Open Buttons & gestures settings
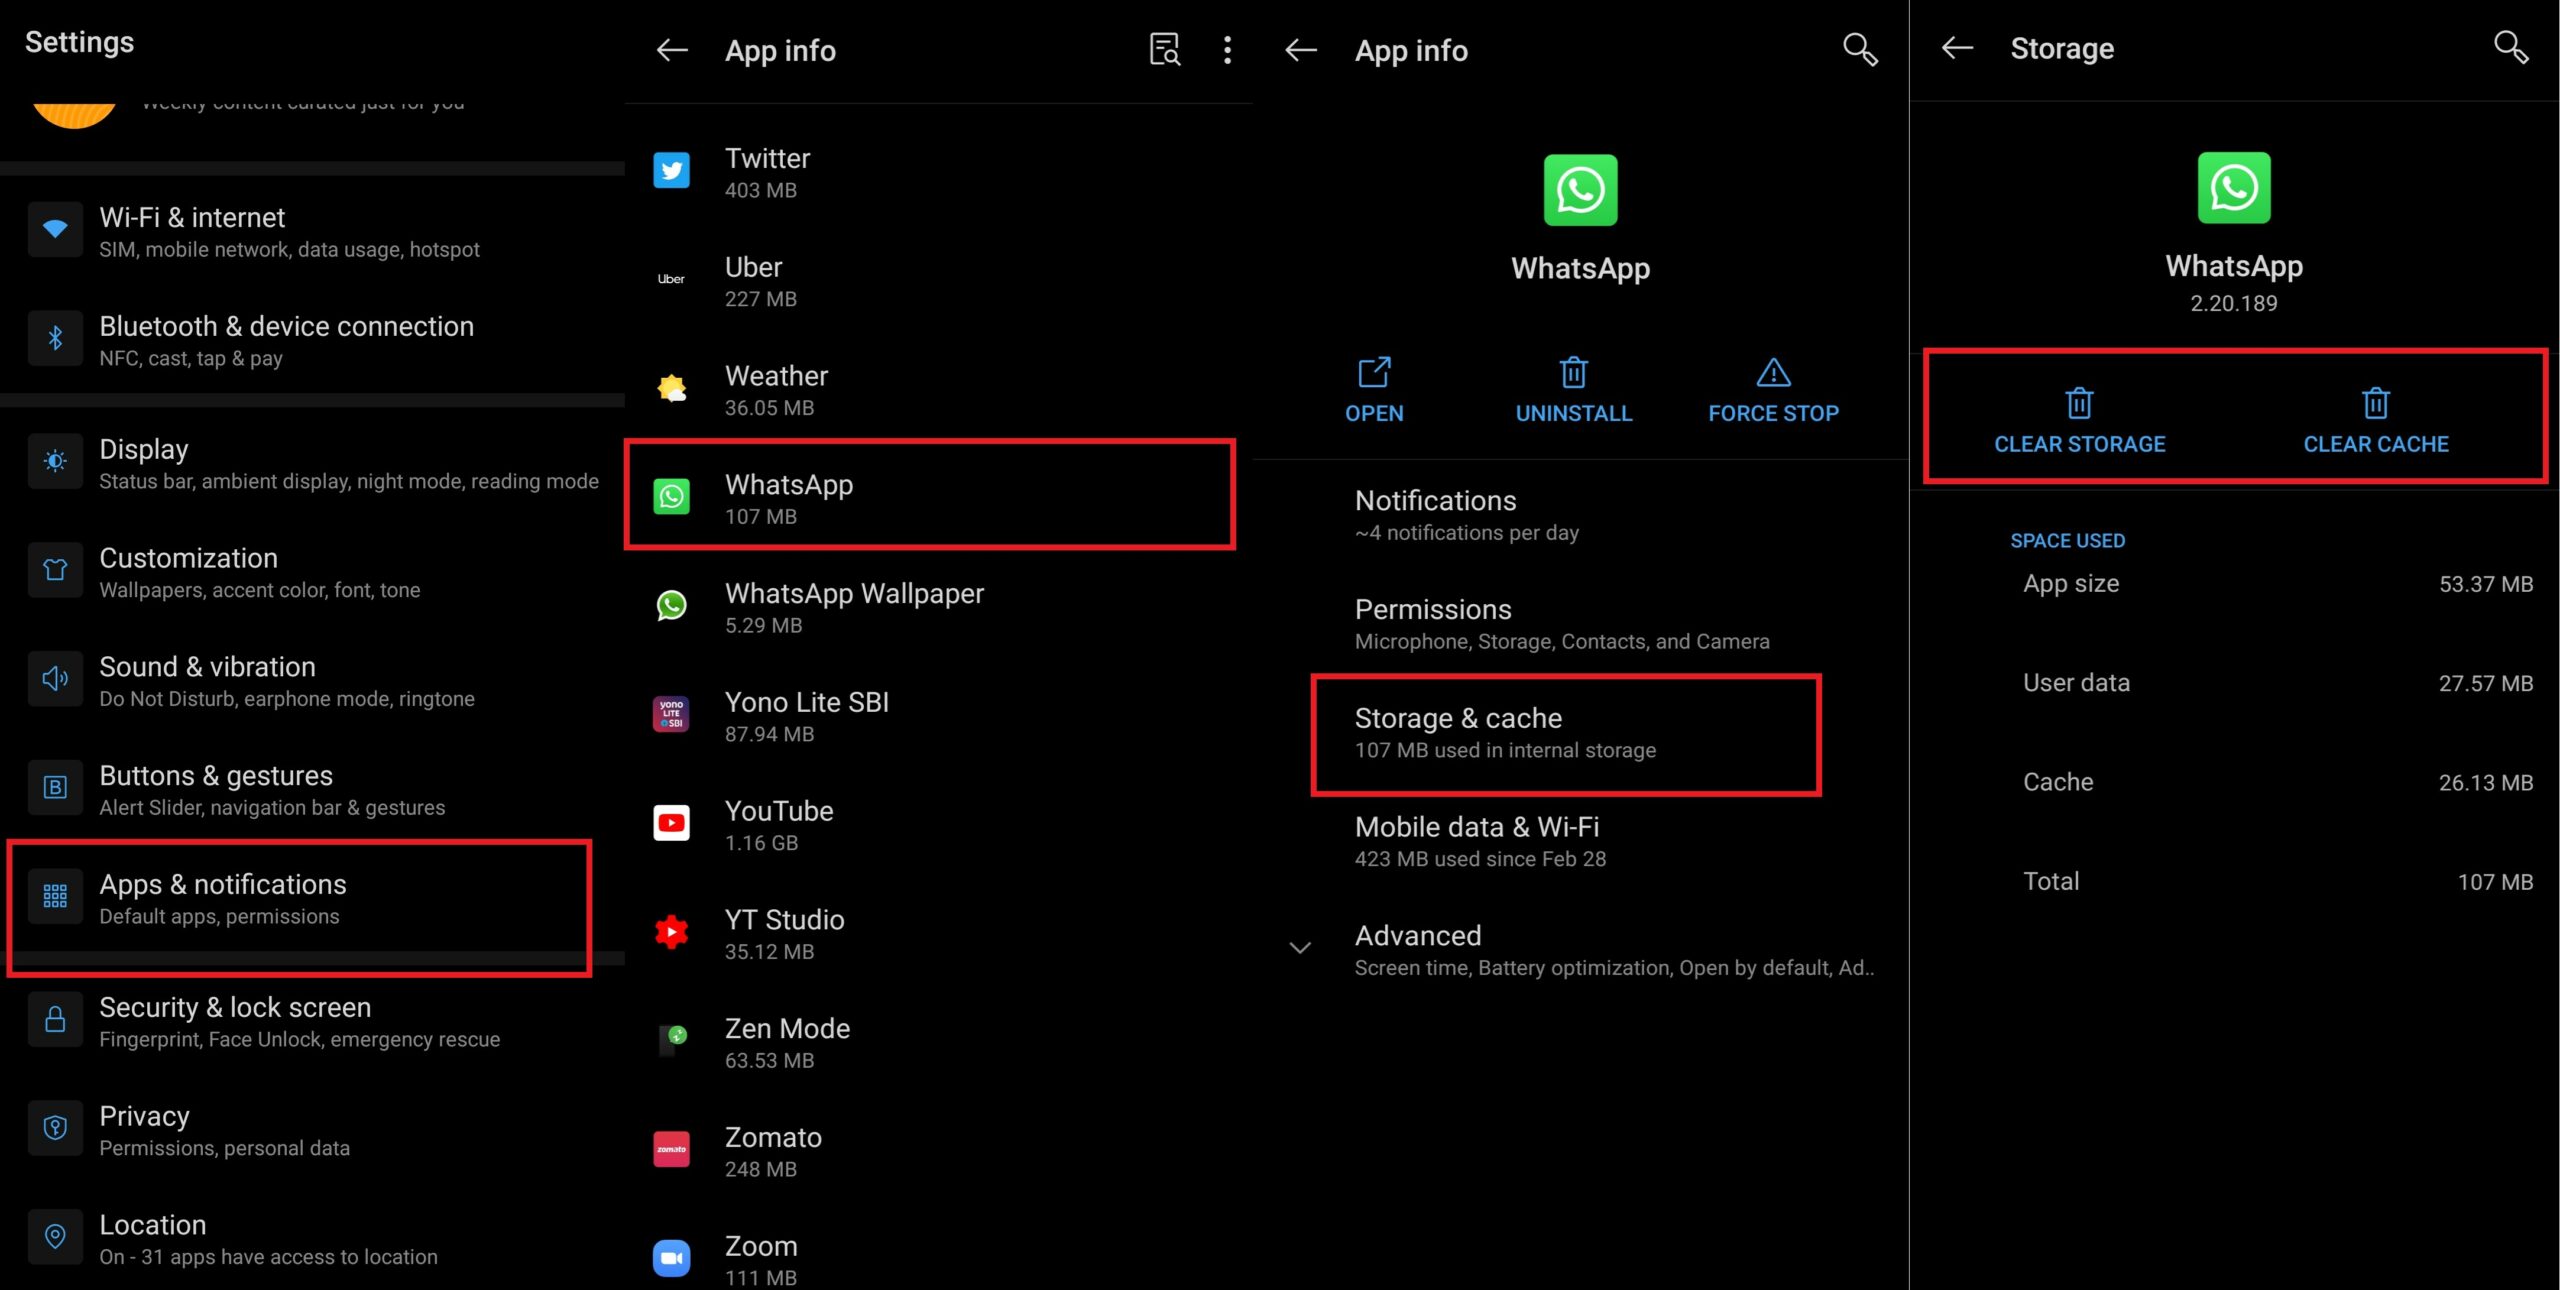Viewport: 2560px width, 1290px height. click(x=312, y=790)
